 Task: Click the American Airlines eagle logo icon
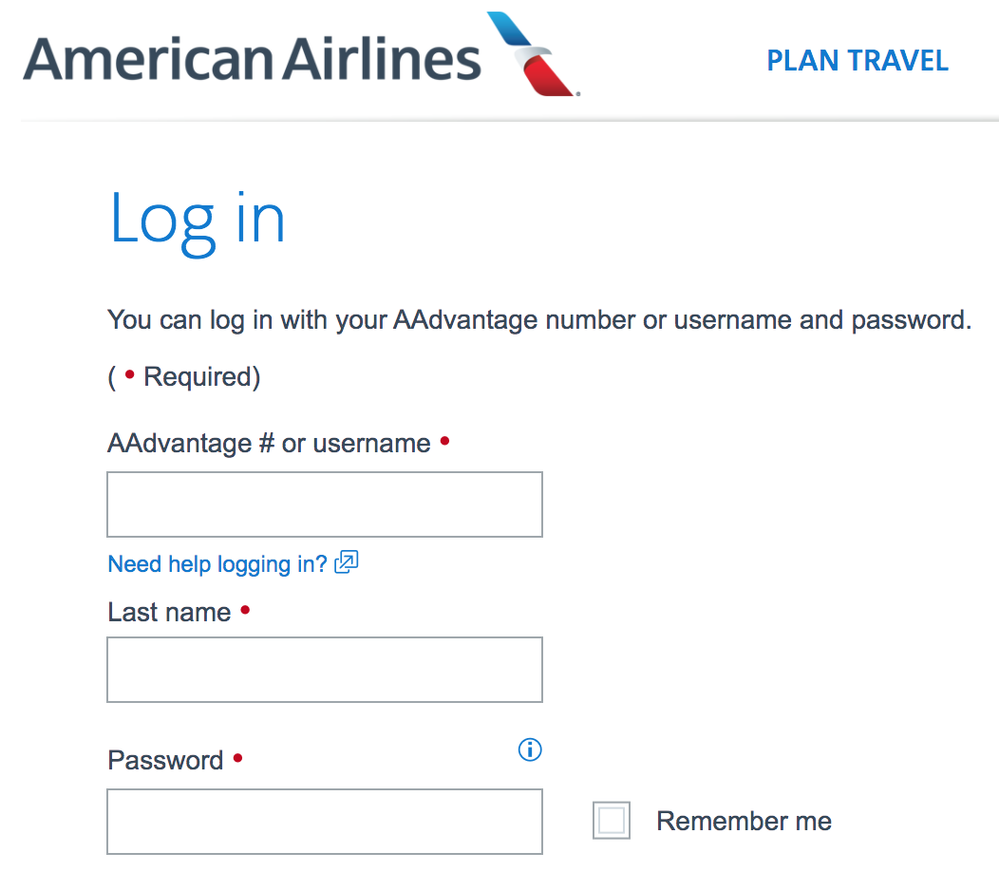point(534,54)
